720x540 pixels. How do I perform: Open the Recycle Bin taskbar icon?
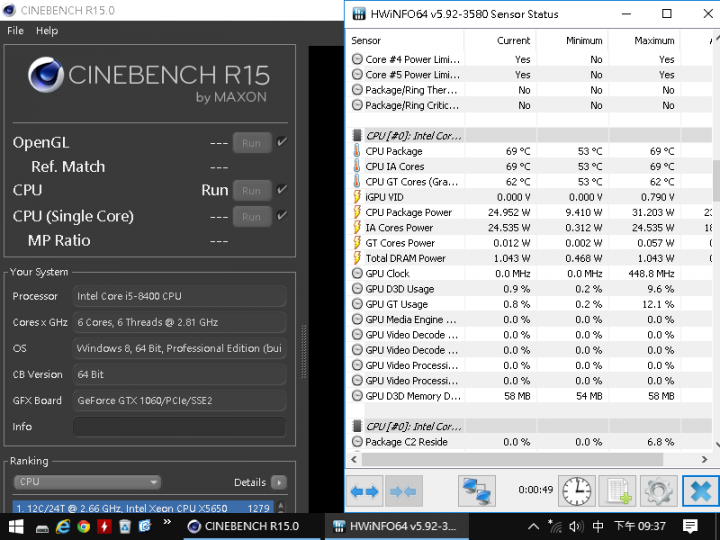point(124,526)
